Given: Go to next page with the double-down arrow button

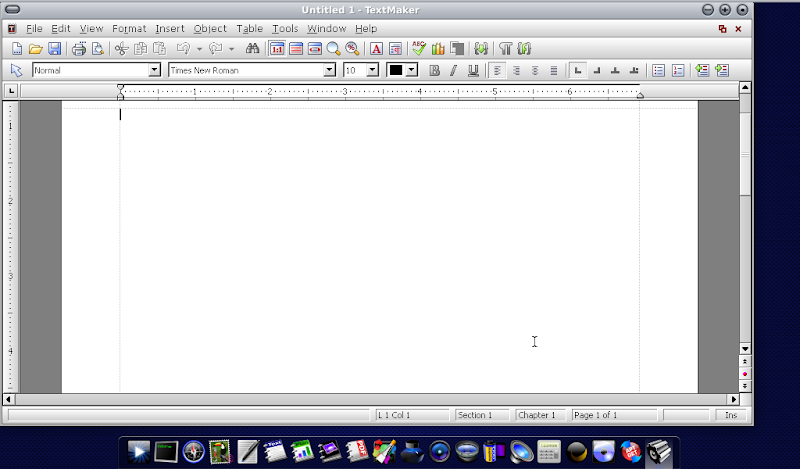Looking at the screenshot, I should (745, 386).
